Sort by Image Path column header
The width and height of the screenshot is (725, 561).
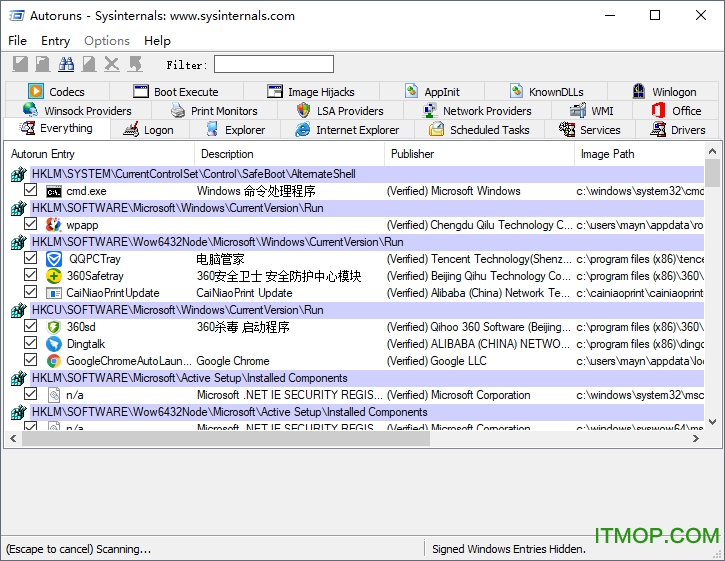pos(639,154)
